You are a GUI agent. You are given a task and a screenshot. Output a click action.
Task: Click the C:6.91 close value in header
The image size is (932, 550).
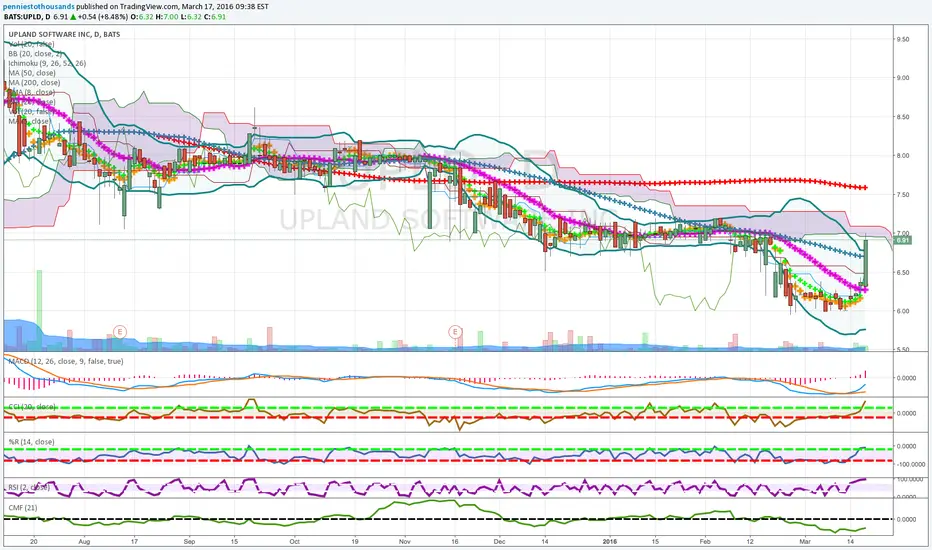point(215,17)
